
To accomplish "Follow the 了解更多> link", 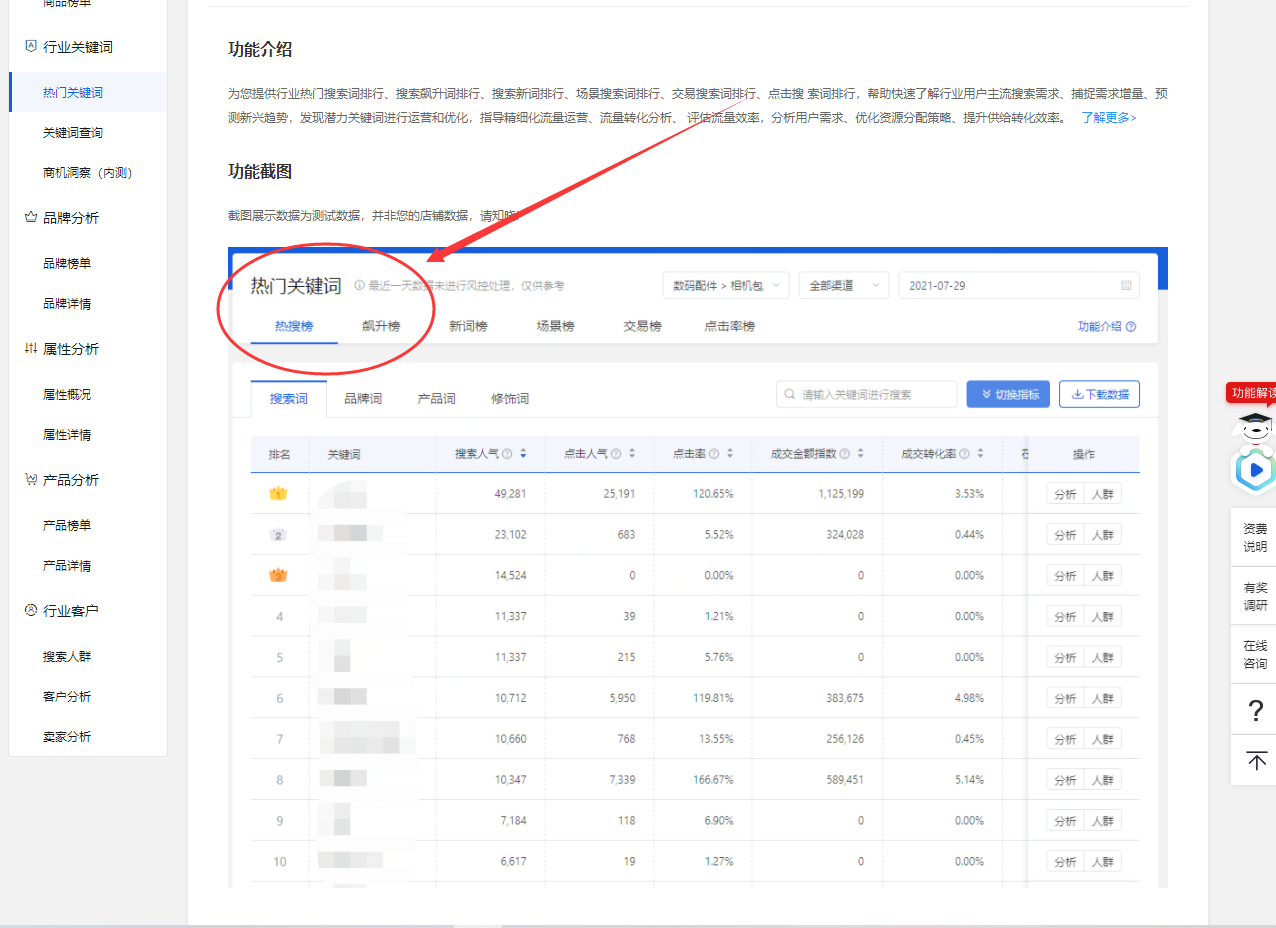I will click(1108, 118).
